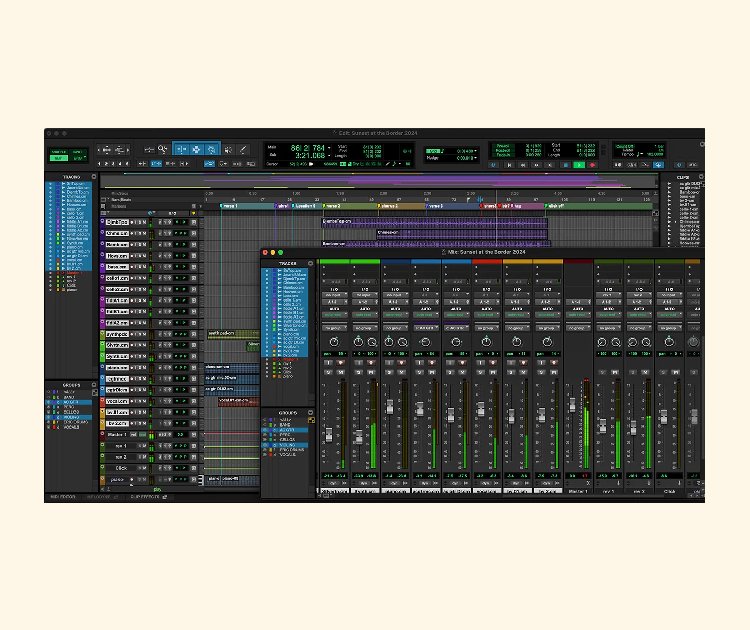Image resolution: width=750 pixels, height=630 pixels.
Task: Open Mix window Tracks list menu
Action: pyautogui.click(x=310, y=263)
